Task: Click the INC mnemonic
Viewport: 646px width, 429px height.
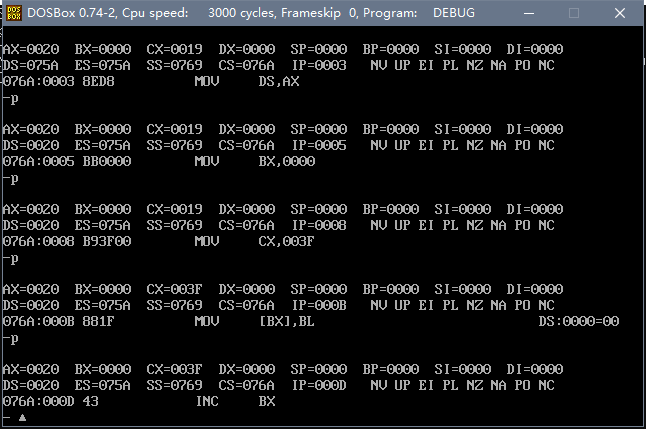Action: [207, 401]
